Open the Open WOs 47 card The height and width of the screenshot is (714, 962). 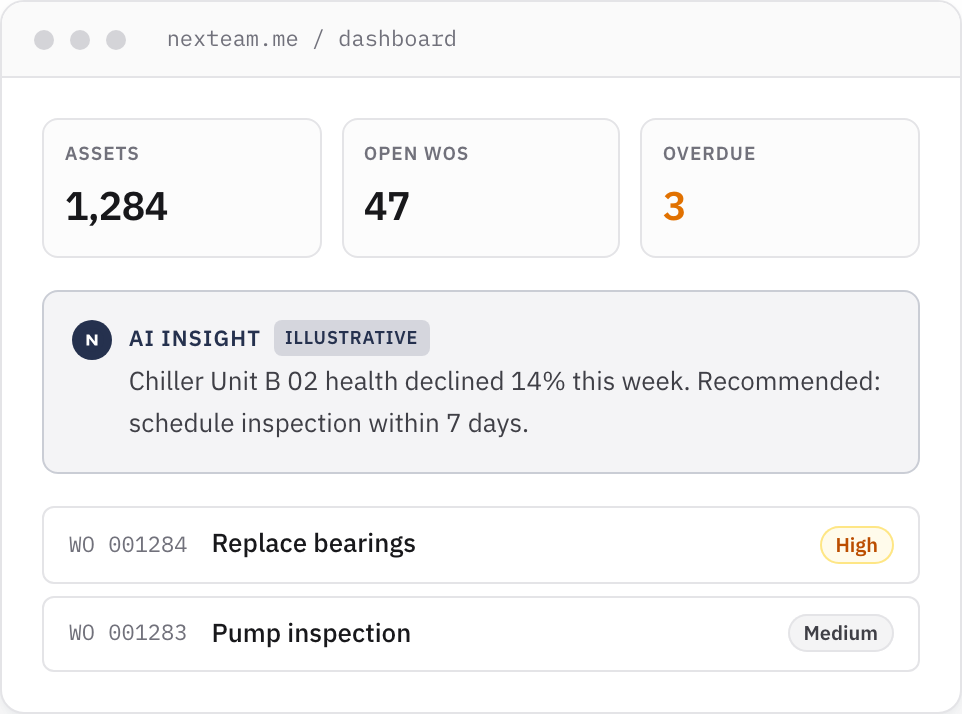coord(481,188)
